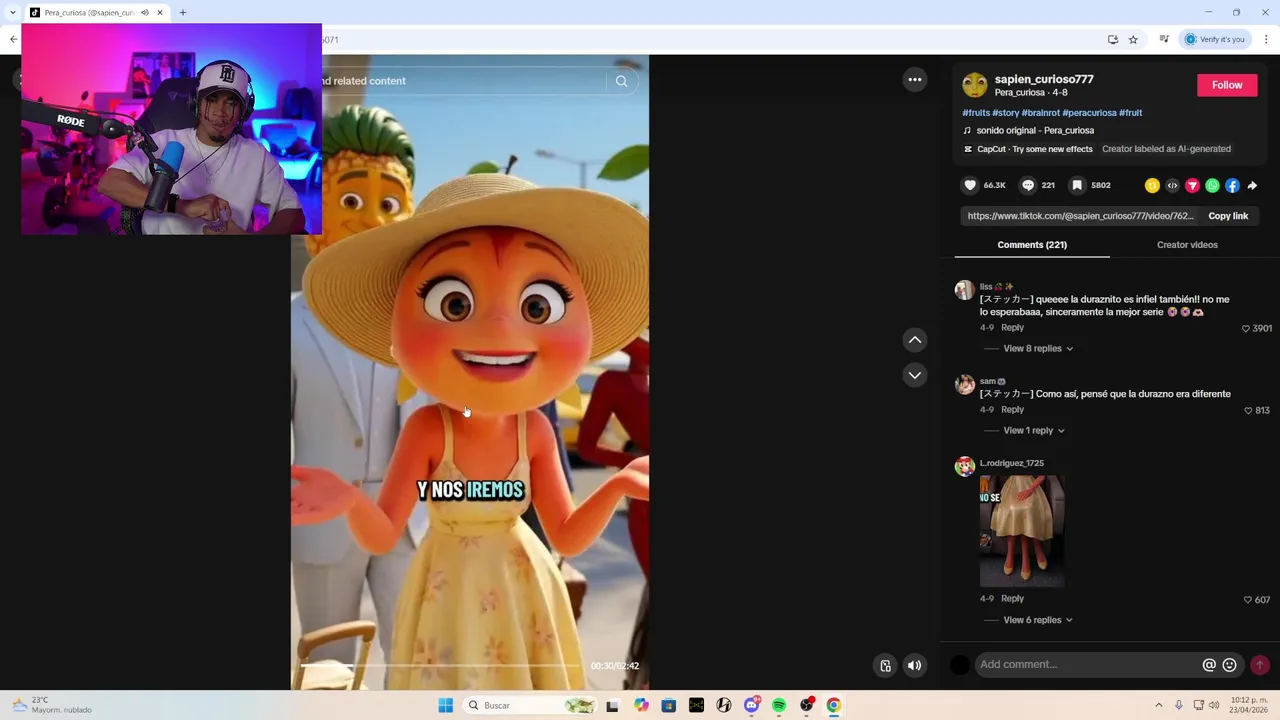Click the search magnifier icon on video
This screenshot has height=720, width=1280.
click(x=622, y=81)
